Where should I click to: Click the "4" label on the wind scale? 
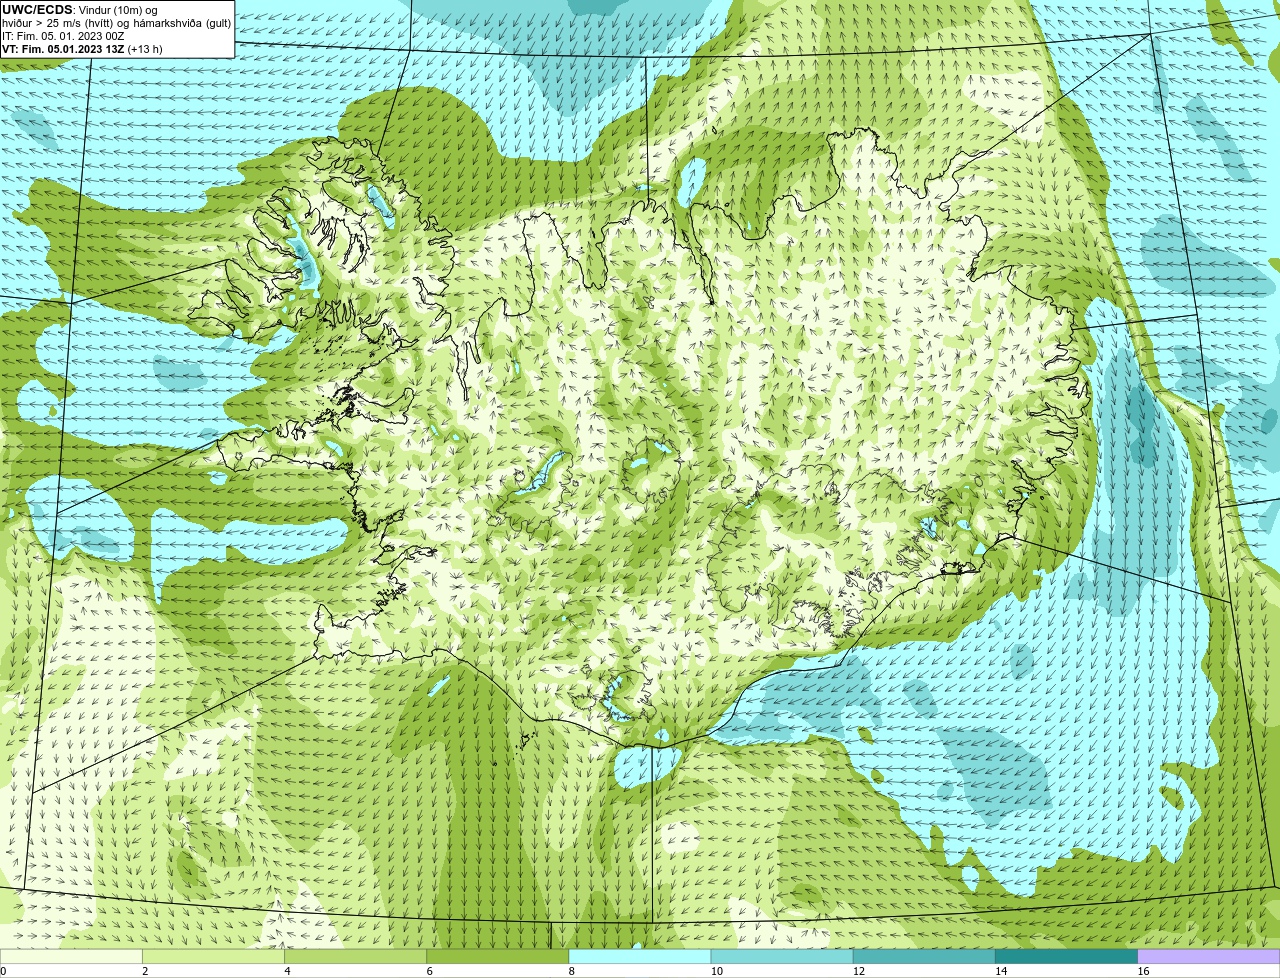click(x=288, y=971)
